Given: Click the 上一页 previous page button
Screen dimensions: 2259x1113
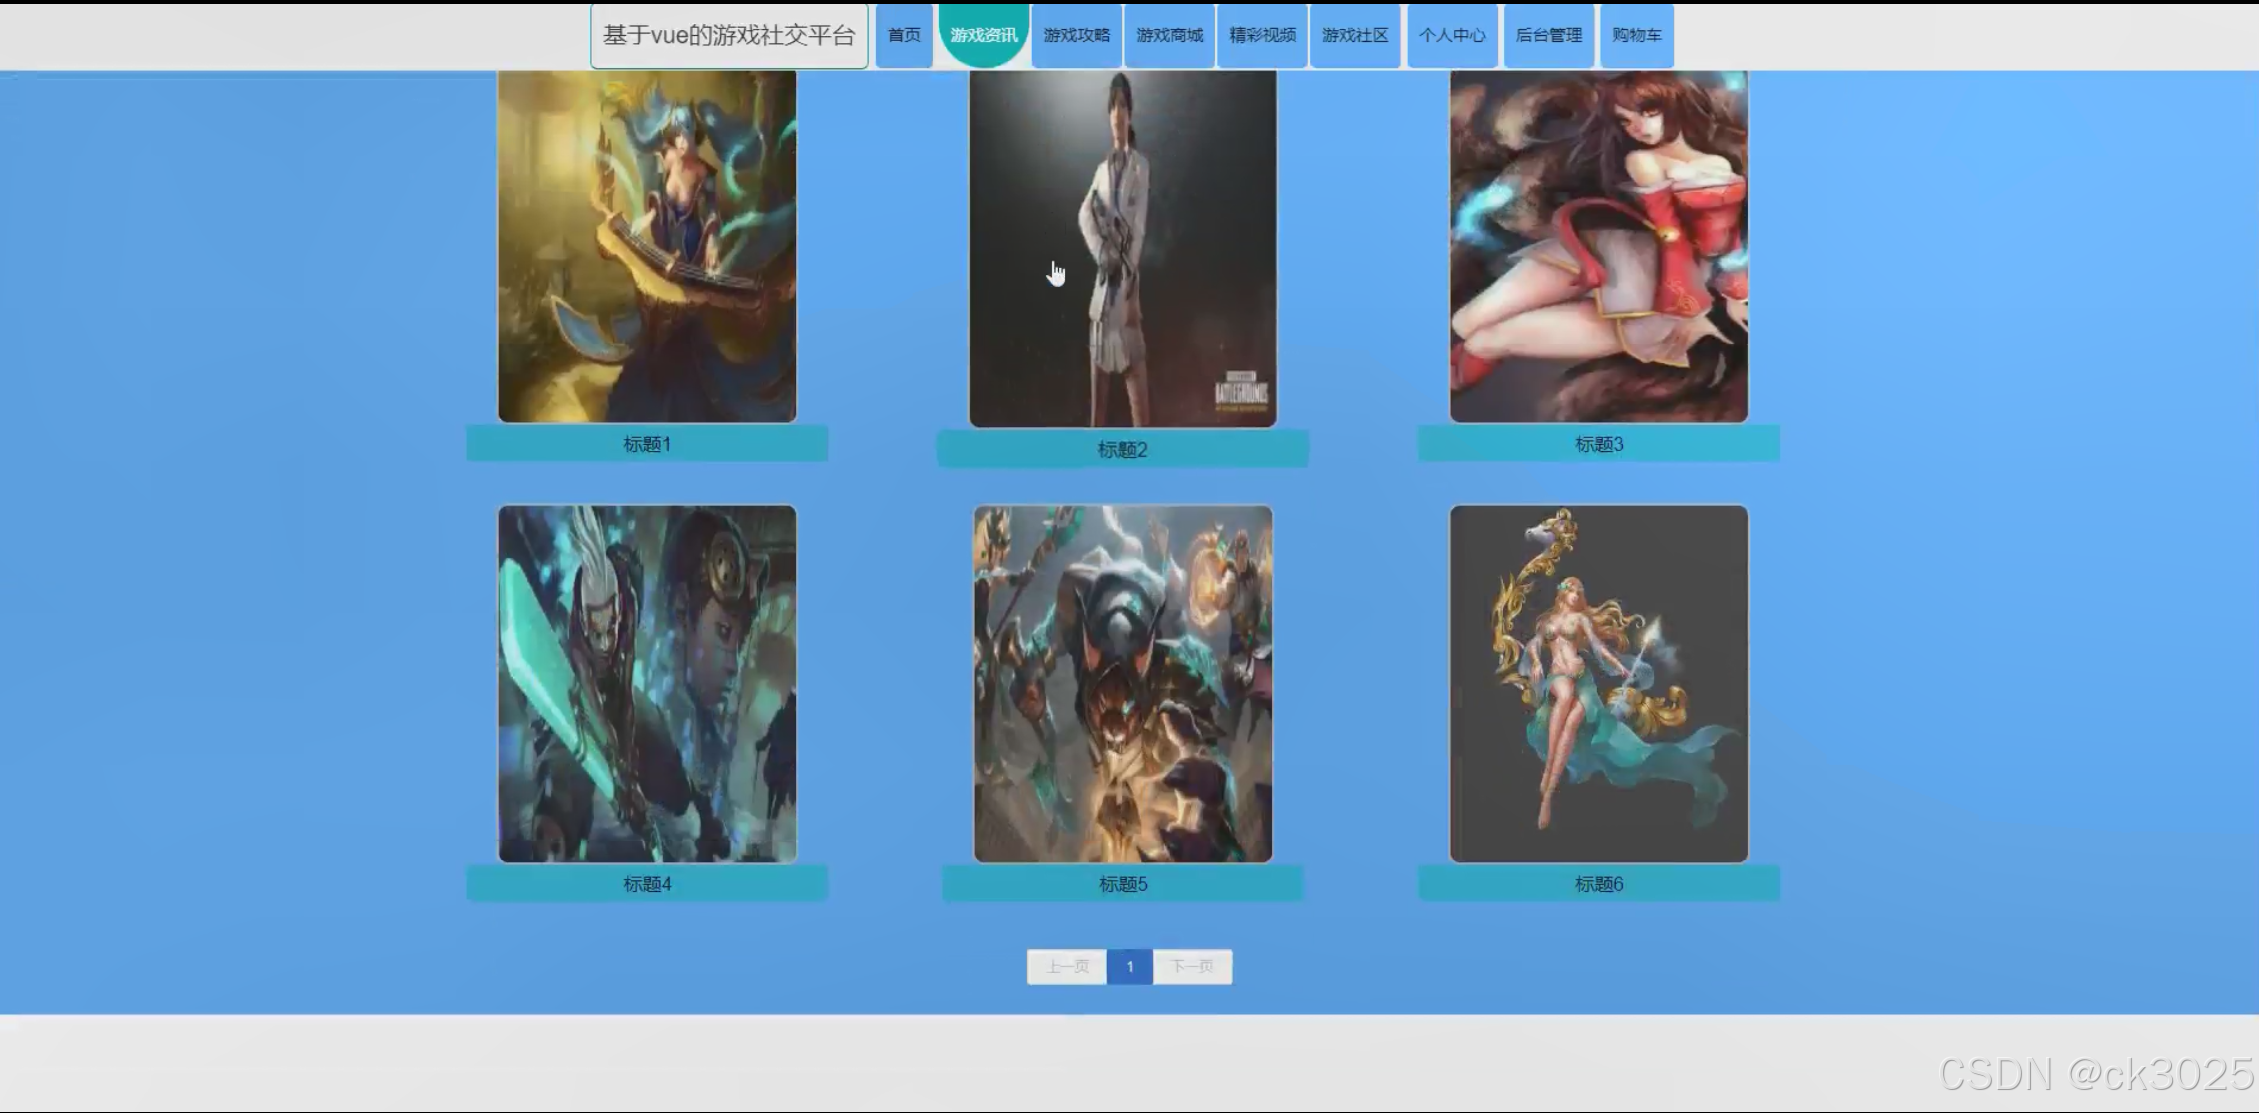Looking at the screenshot, I should click(x=1066, y=967).
